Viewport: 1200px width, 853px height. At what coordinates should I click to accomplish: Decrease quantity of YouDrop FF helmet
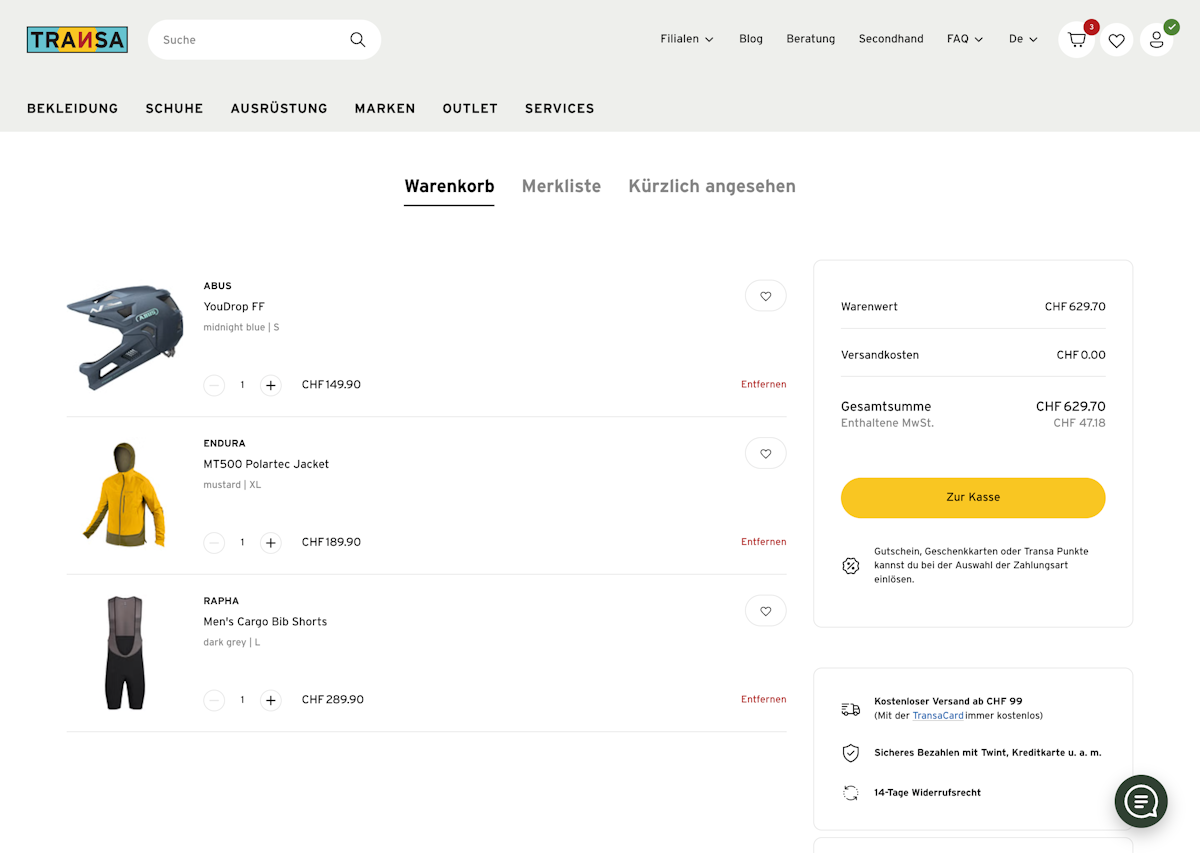[x=214, y=385]
